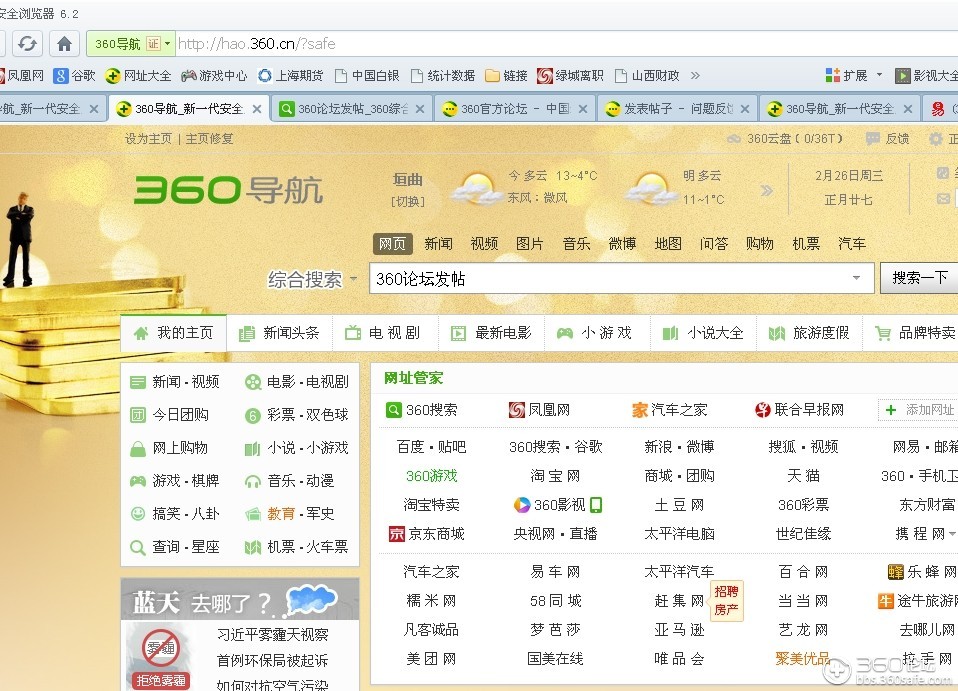The height and width of the screenshot is (691, 958).
Task: Open 小说大全 category with book icon
Action: coord(703,333)
